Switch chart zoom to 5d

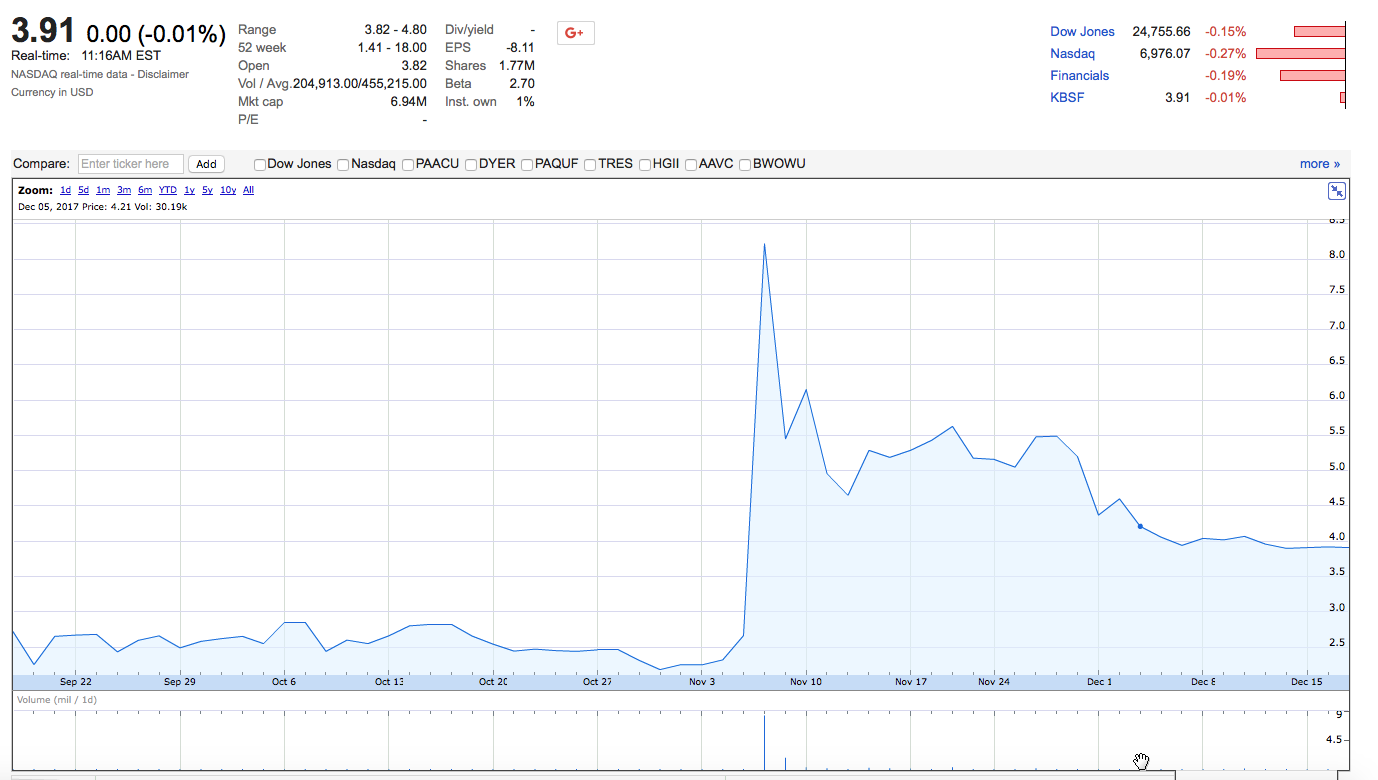click(84, 190)
